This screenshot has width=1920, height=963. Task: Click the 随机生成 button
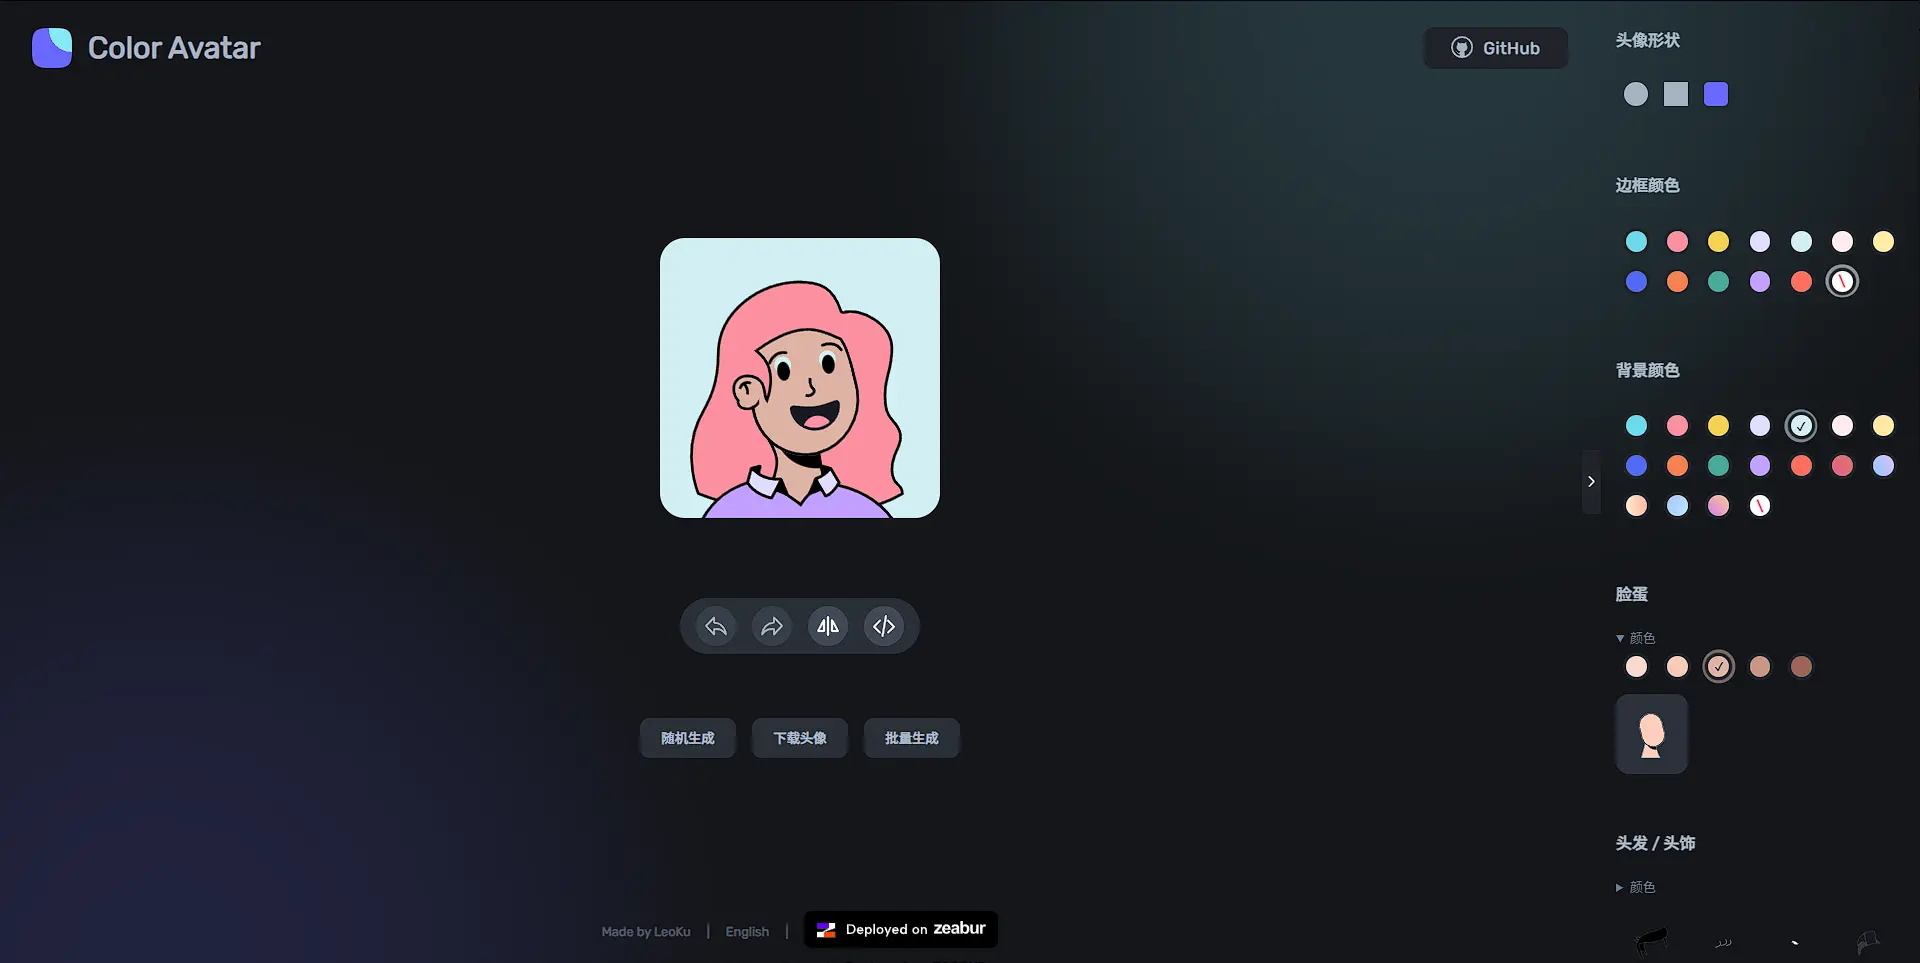click(688, 738)
